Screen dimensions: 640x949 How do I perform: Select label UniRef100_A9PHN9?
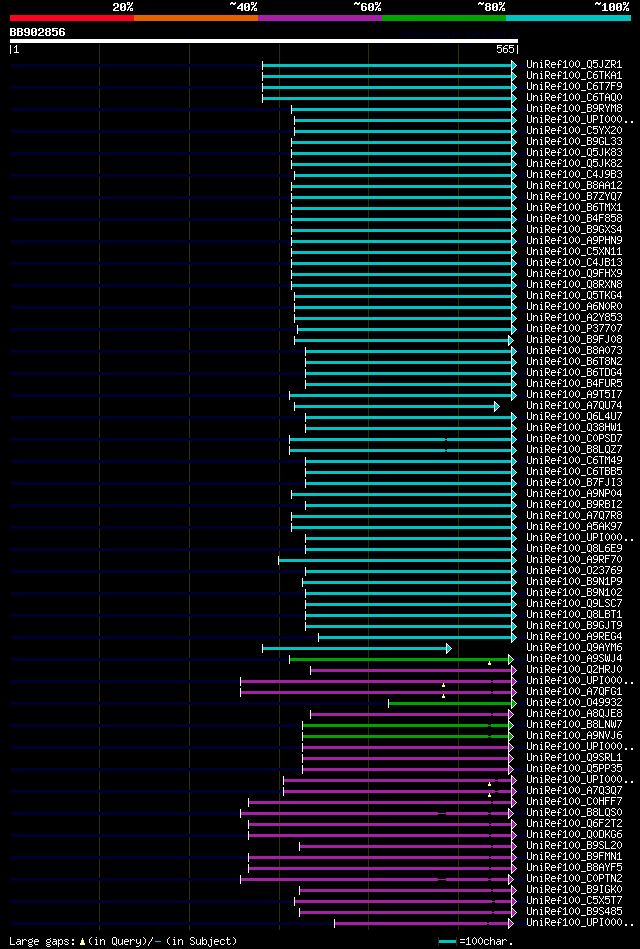(575, 240)
